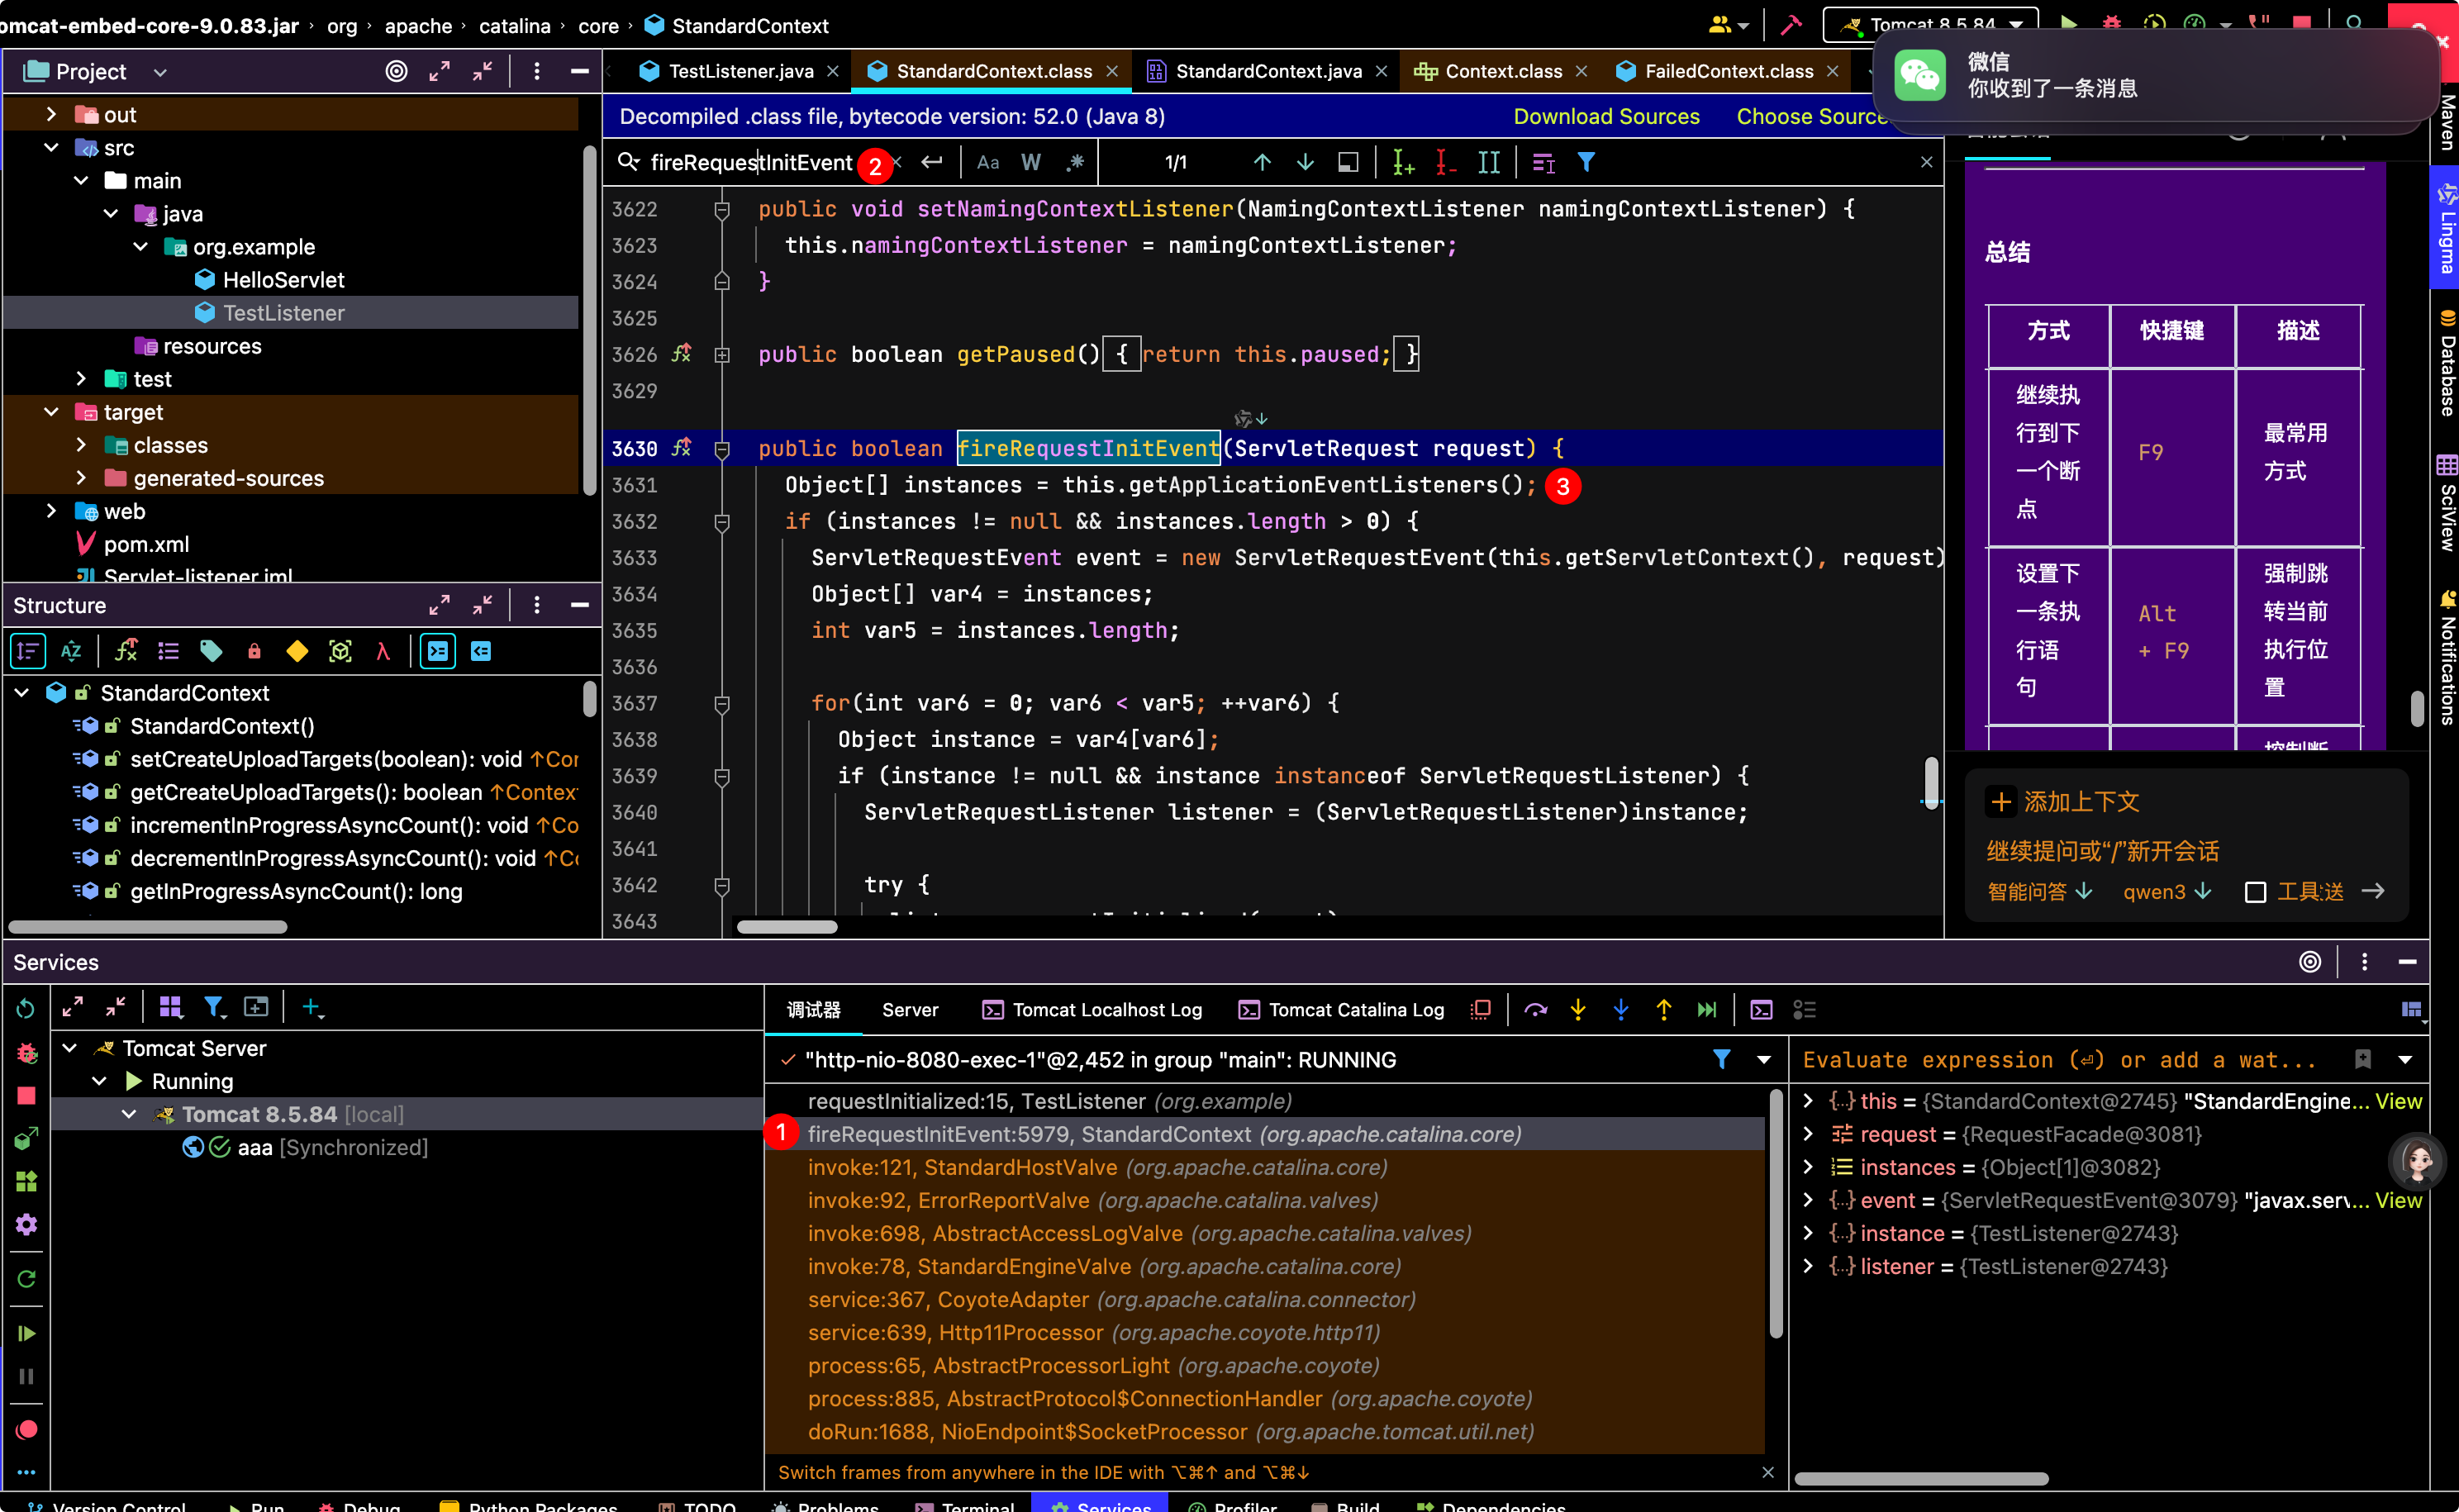Collapse the Tomcat Server node

(x=70, y=1048)
